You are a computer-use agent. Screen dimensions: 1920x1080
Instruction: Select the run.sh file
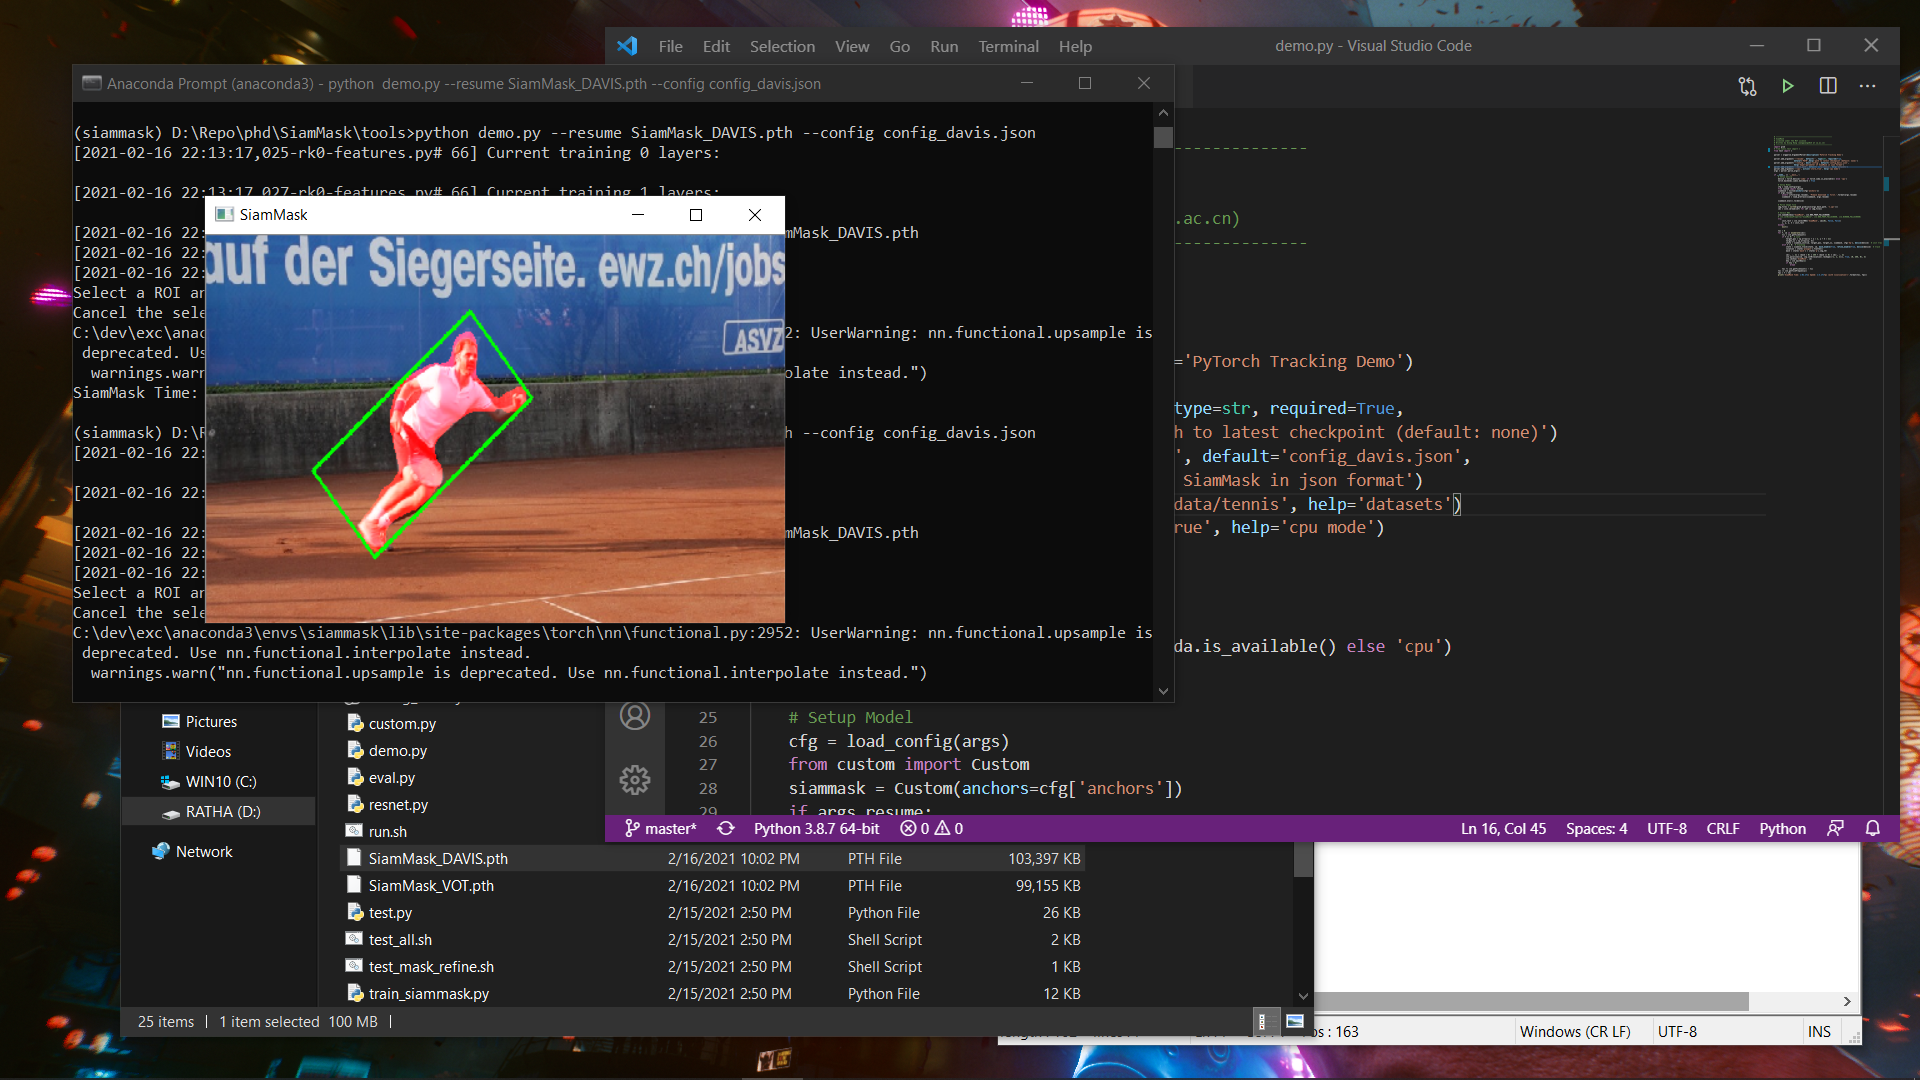pos(387,832)
